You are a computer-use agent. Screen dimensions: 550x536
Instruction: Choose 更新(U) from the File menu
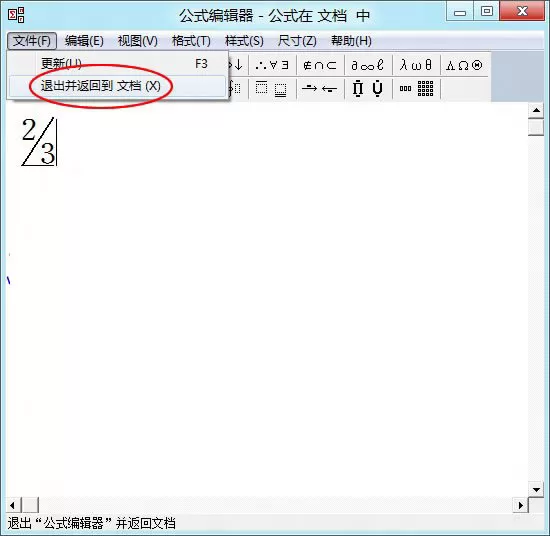(118, 64)
